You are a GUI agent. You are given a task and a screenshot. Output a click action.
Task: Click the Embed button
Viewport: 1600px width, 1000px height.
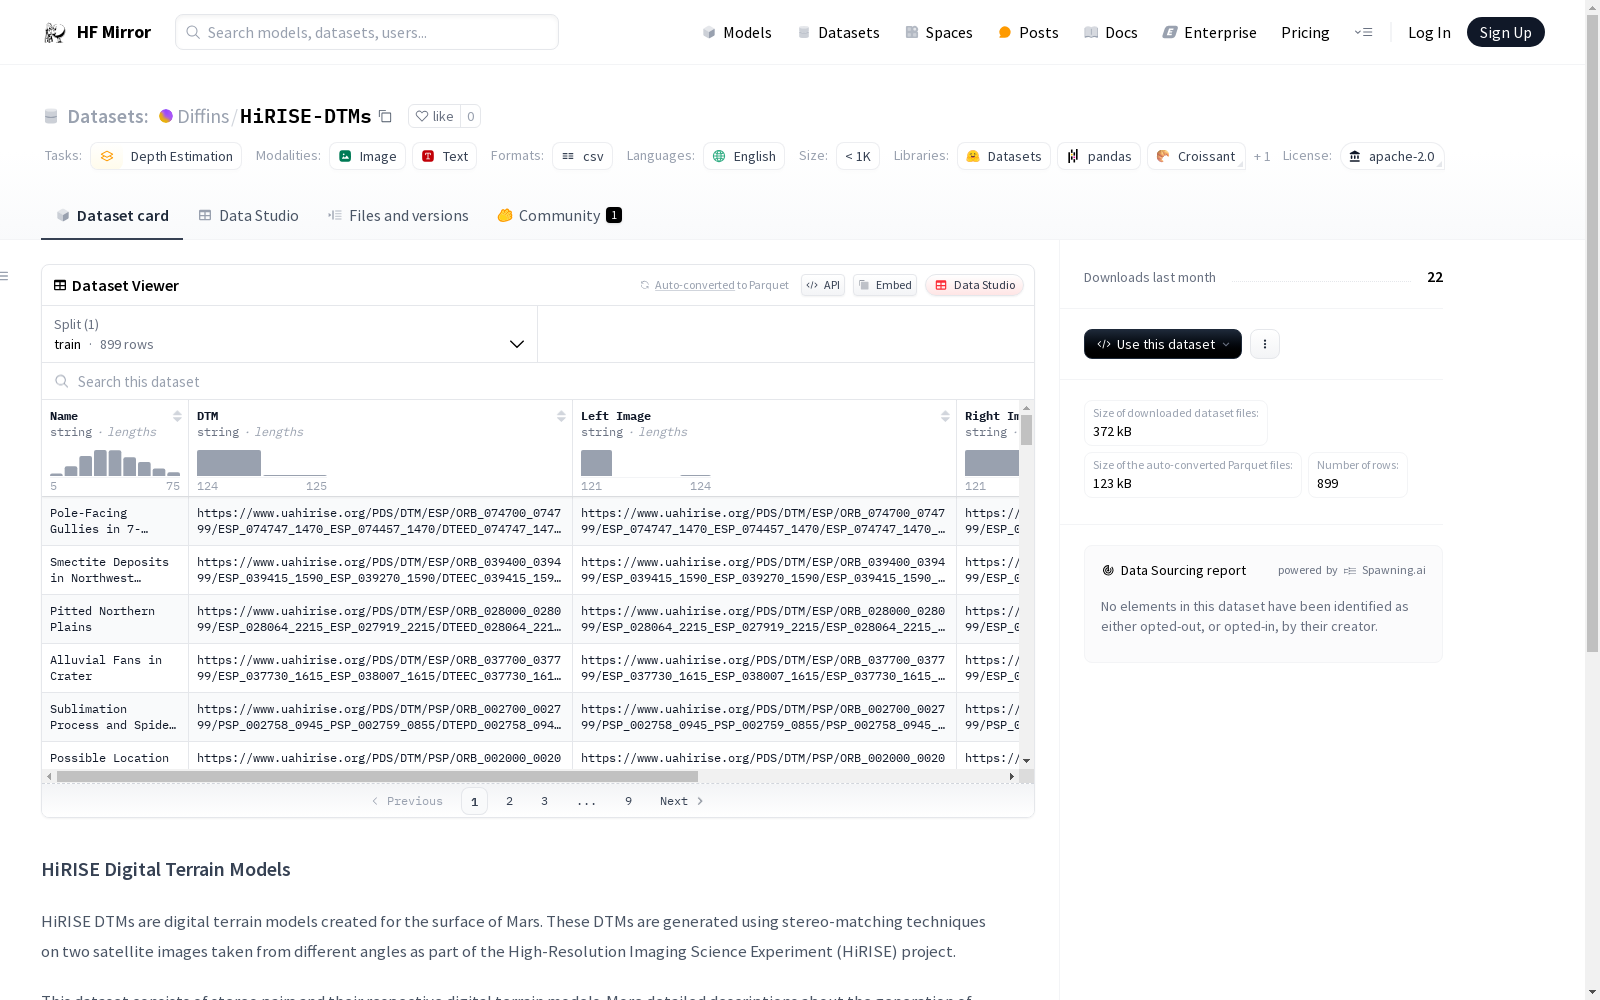[885, 285]
